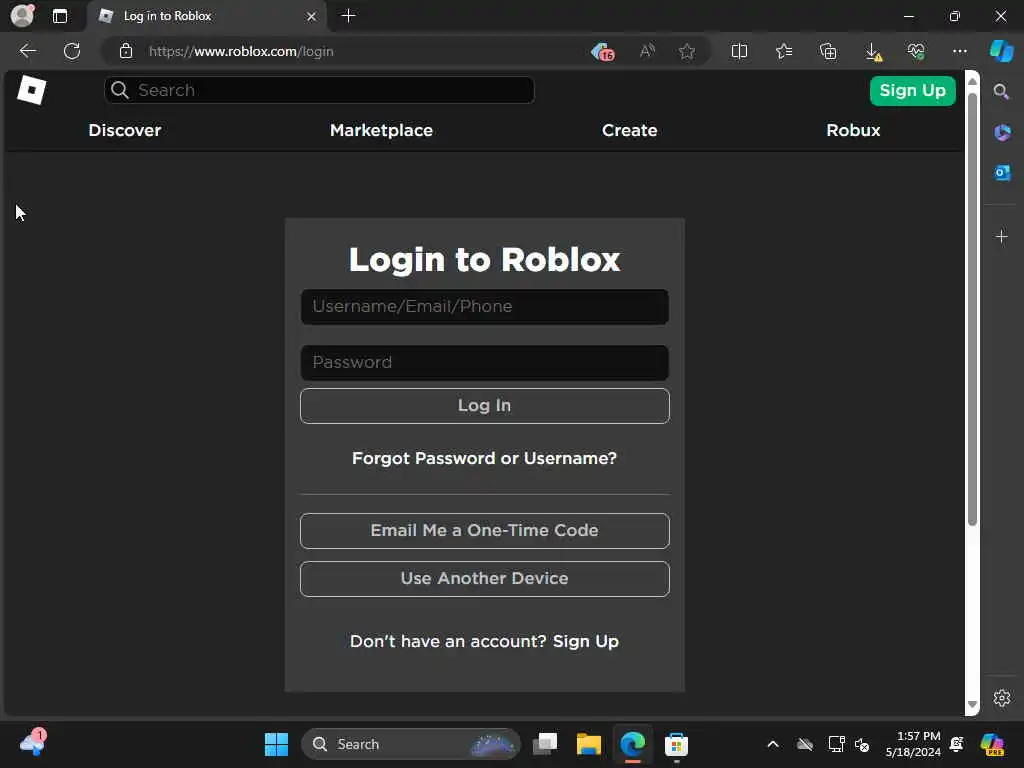Click the Roblox logo home icon

coord(31,89)
